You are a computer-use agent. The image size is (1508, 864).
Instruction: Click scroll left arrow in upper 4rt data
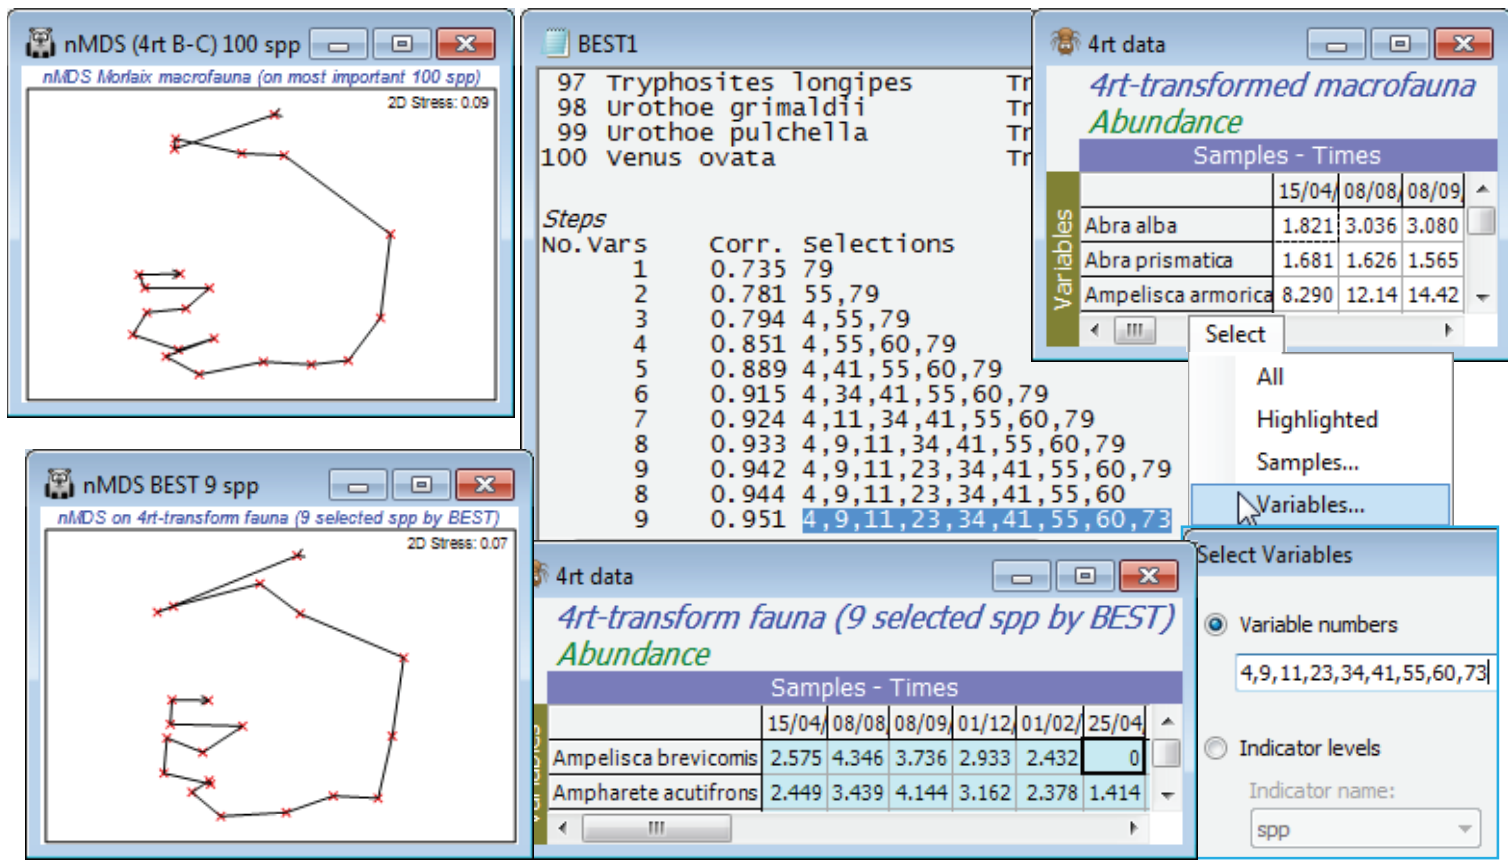(1095, 330)
